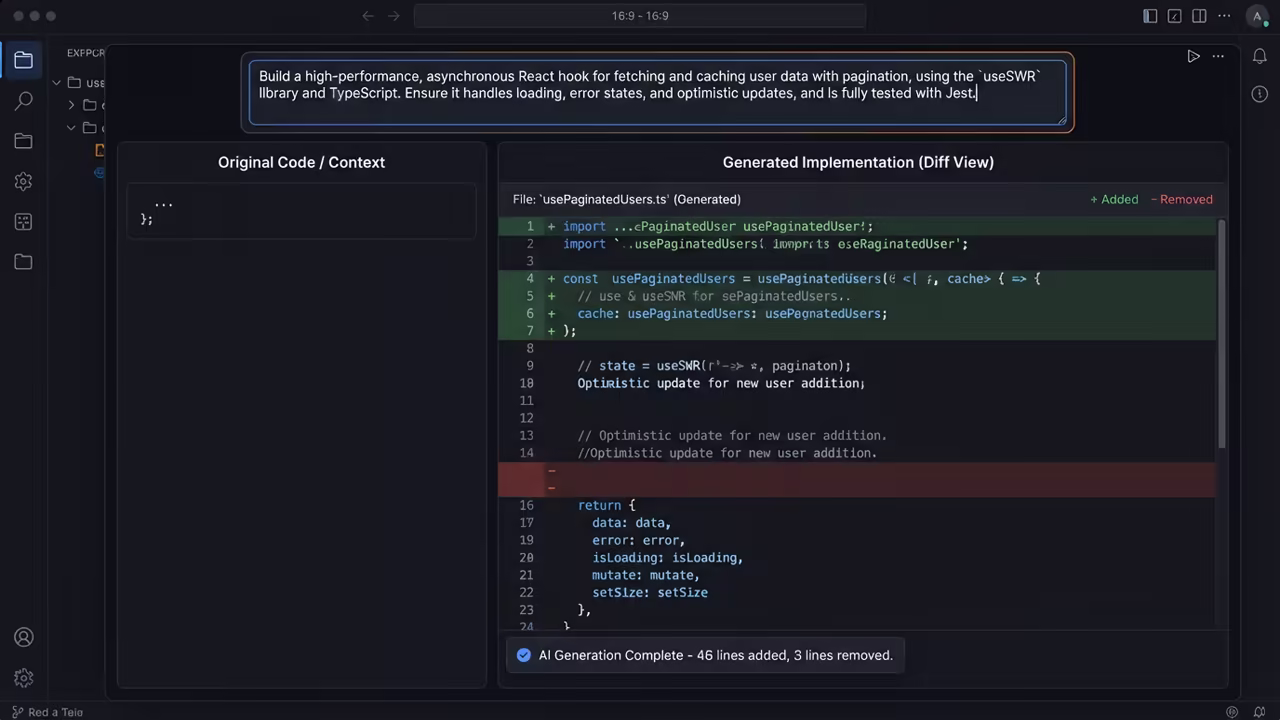1280x720 pixels.
Task: Click line 19 'error: error,'
Action: click(638, 540)
